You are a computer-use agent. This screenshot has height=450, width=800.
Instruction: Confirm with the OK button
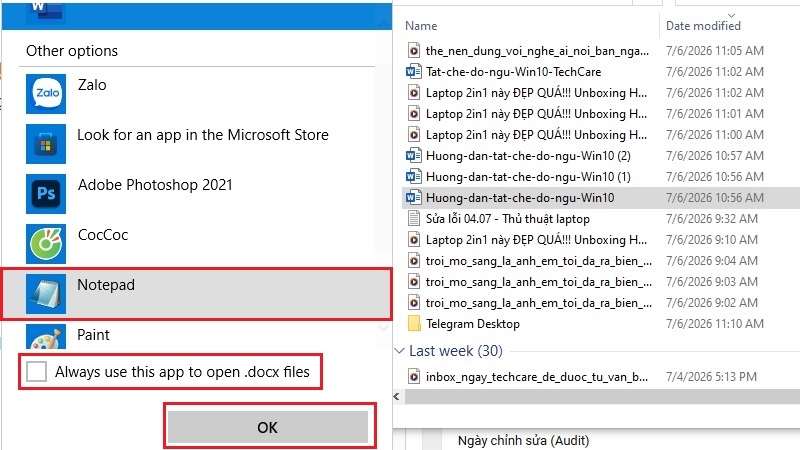[x=268, y=427]
